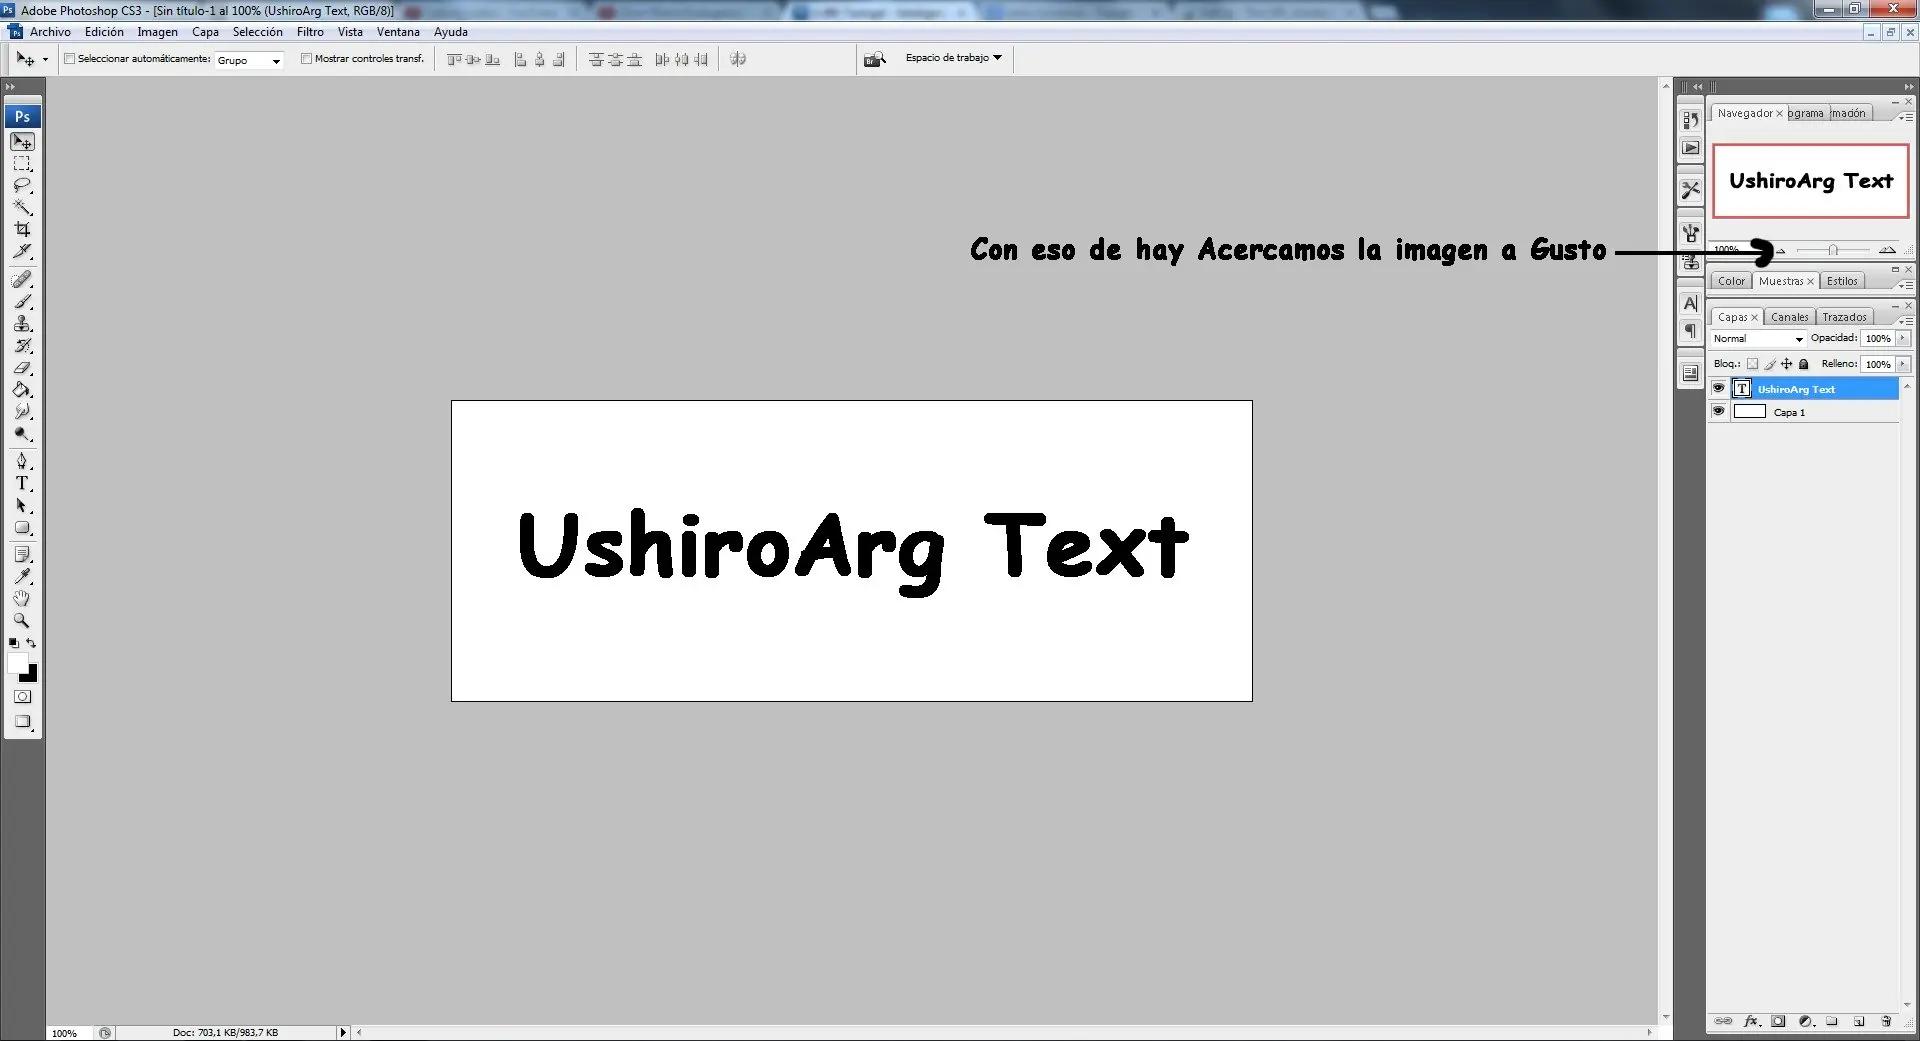Image resolution: width=1920 pixels, height=1041 pixels.
Task: Enable Seleccionar automáticamente checkbox
Action: [x=69, y=59]
